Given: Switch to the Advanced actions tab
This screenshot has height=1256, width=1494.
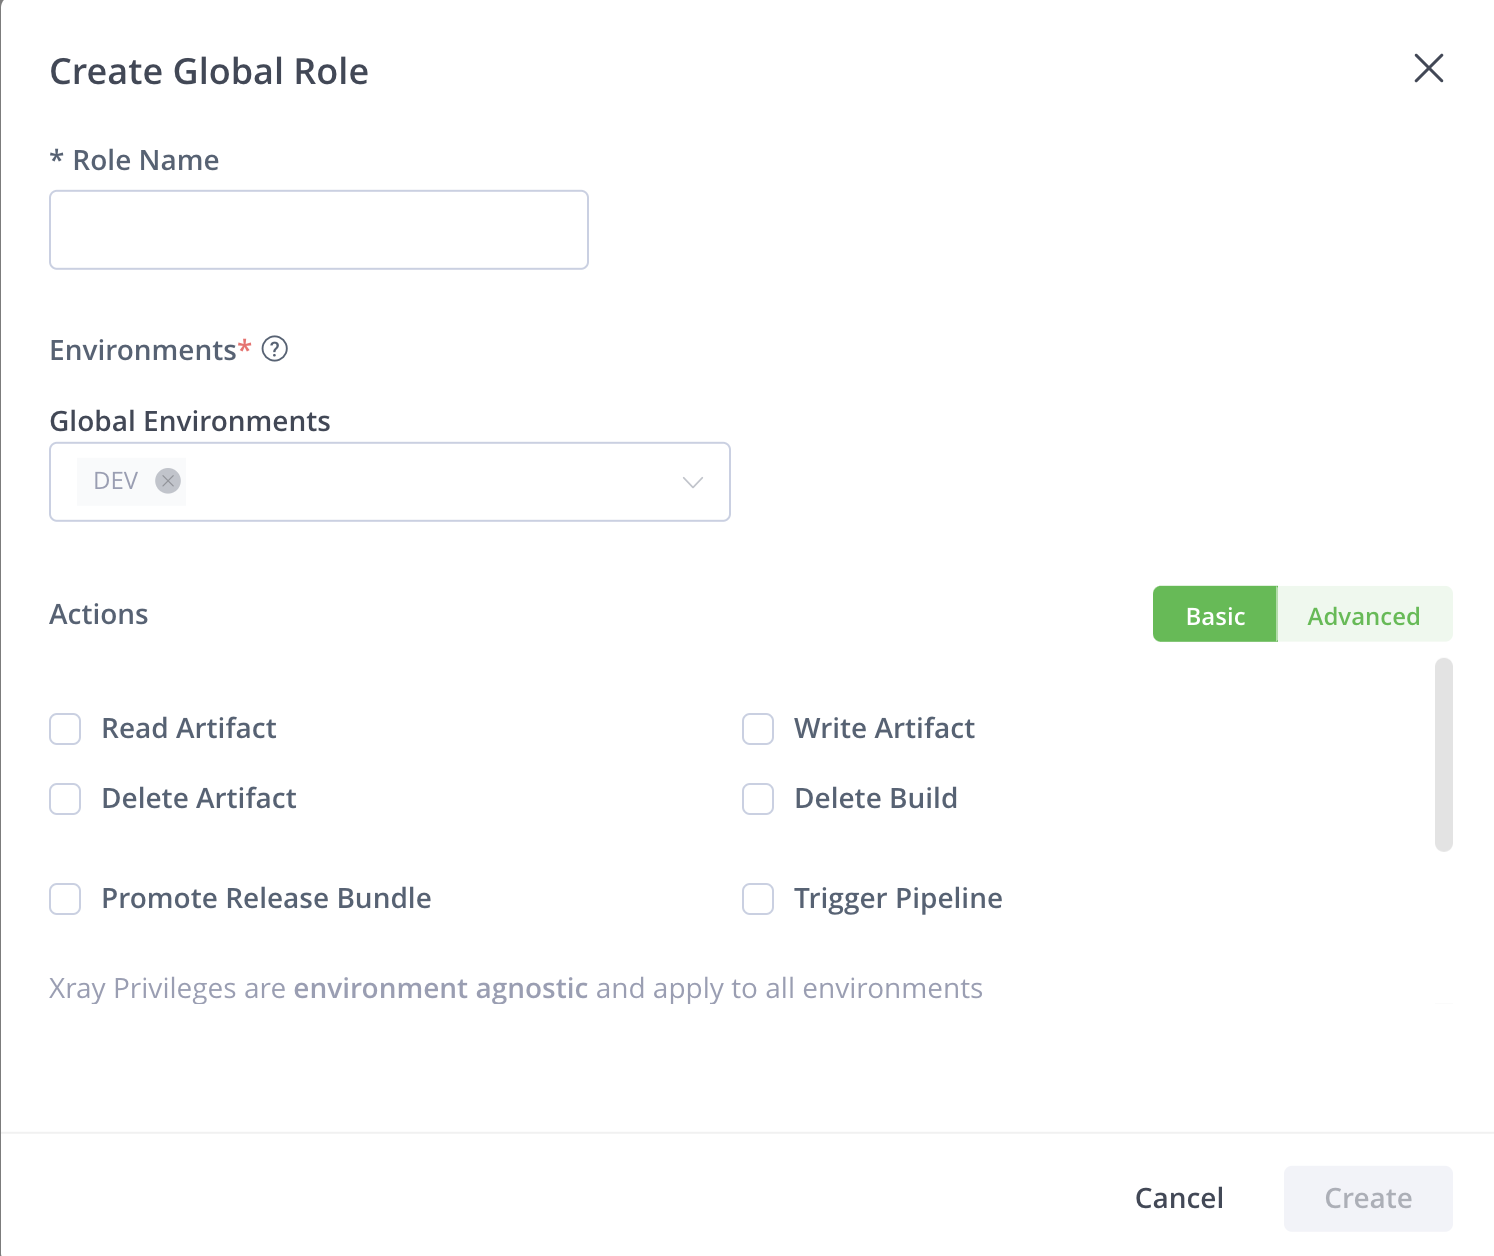Looking at the screenshot, I should (x=1364, y=615).
